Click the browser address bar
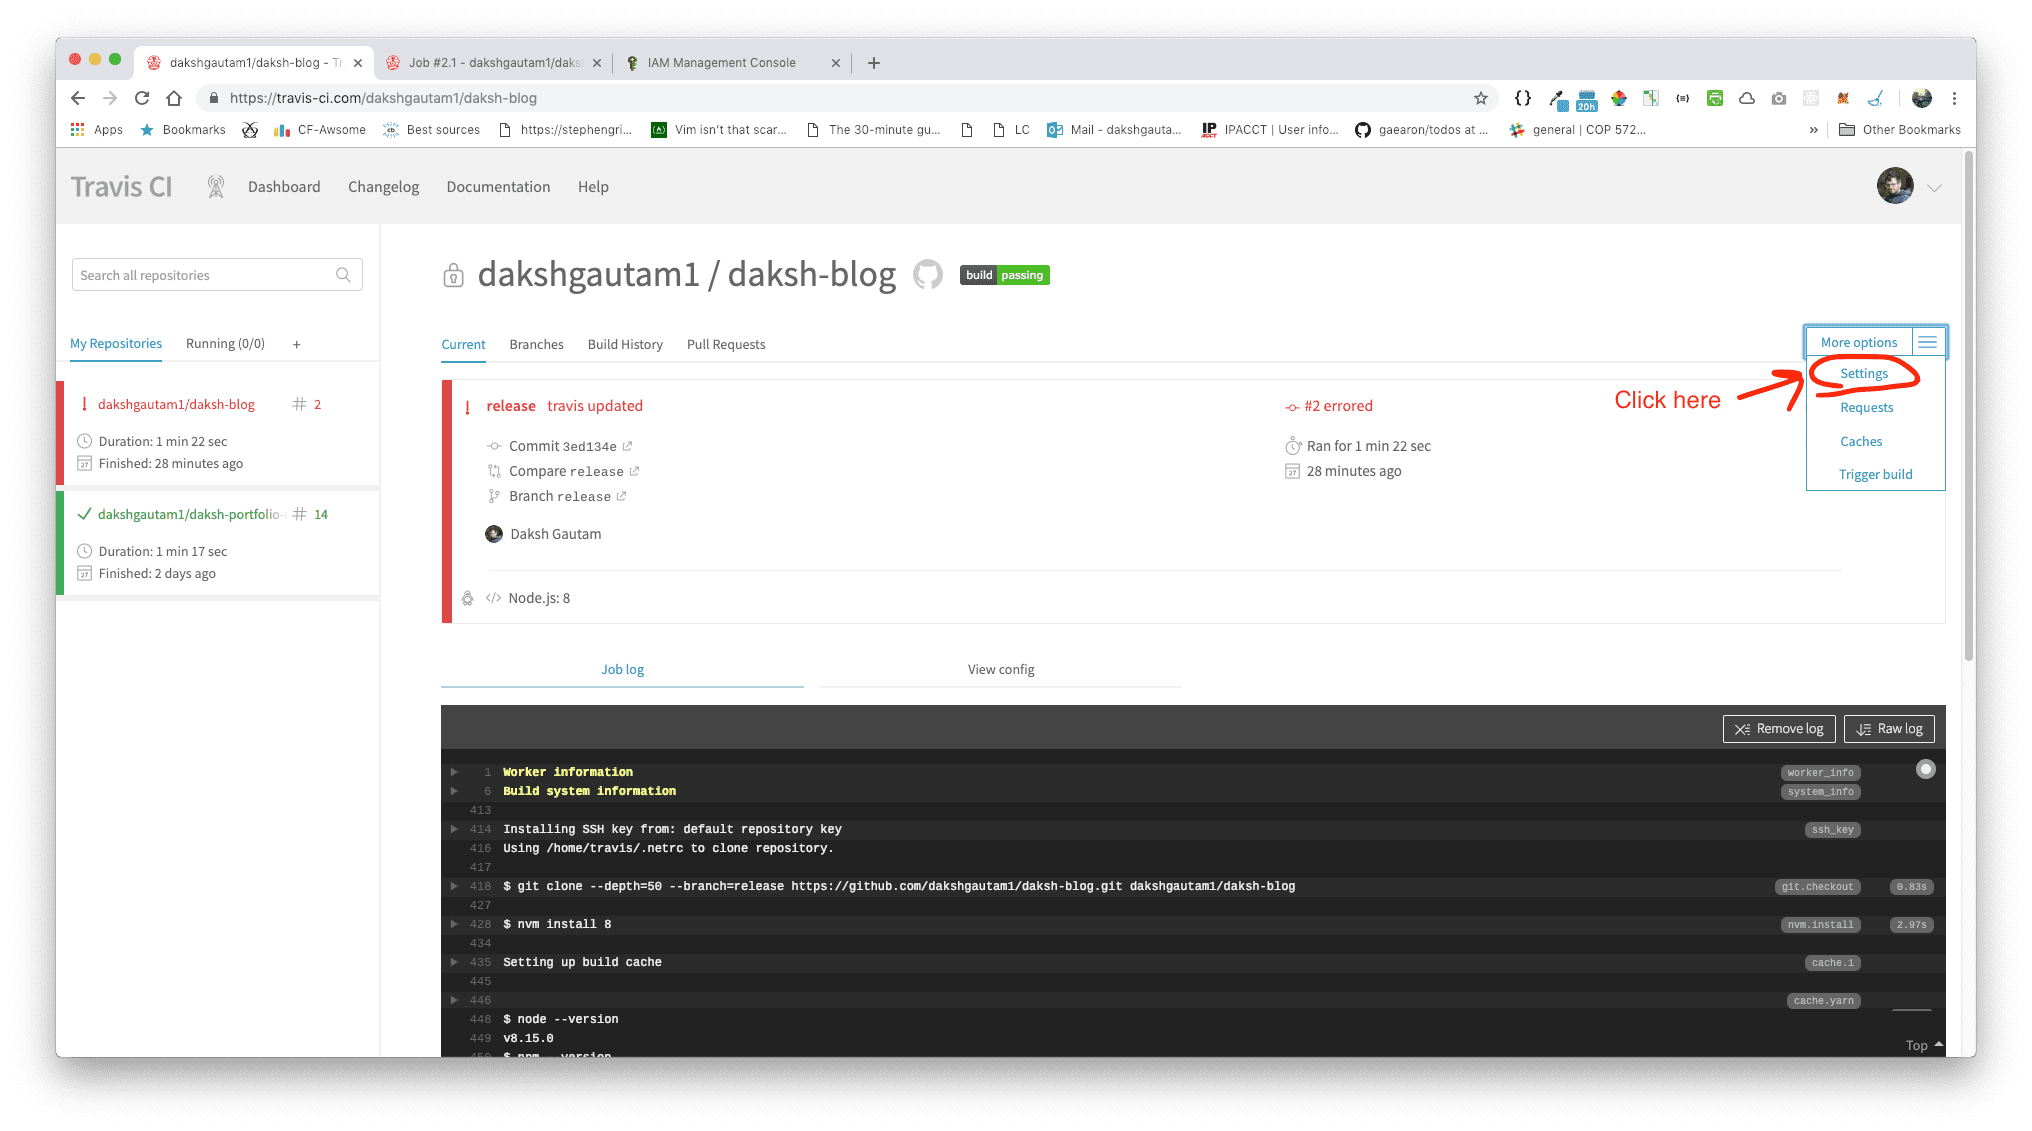Image resolution: width=2032 pixels, height=1131 pixels. pos(838,98)
